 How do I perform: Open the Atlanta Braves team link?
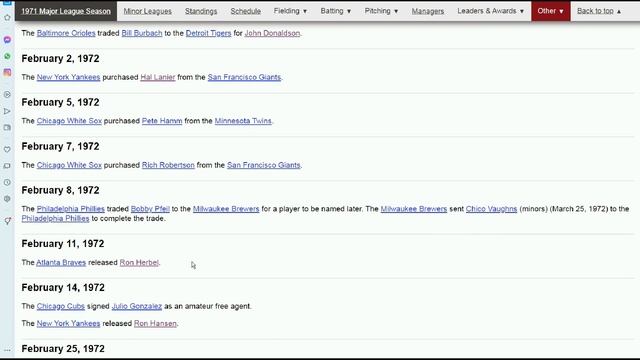click(61, 262)
